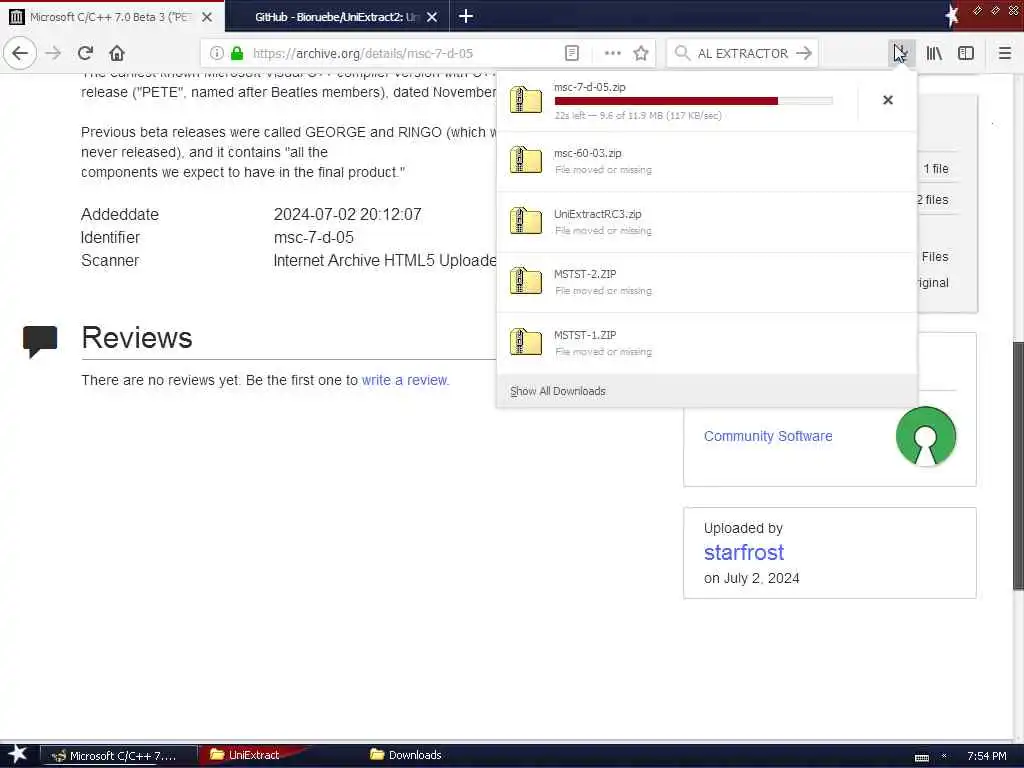Open the browser home page
The height and width of the screenshot is (768, 1024).
pos(117,53)
